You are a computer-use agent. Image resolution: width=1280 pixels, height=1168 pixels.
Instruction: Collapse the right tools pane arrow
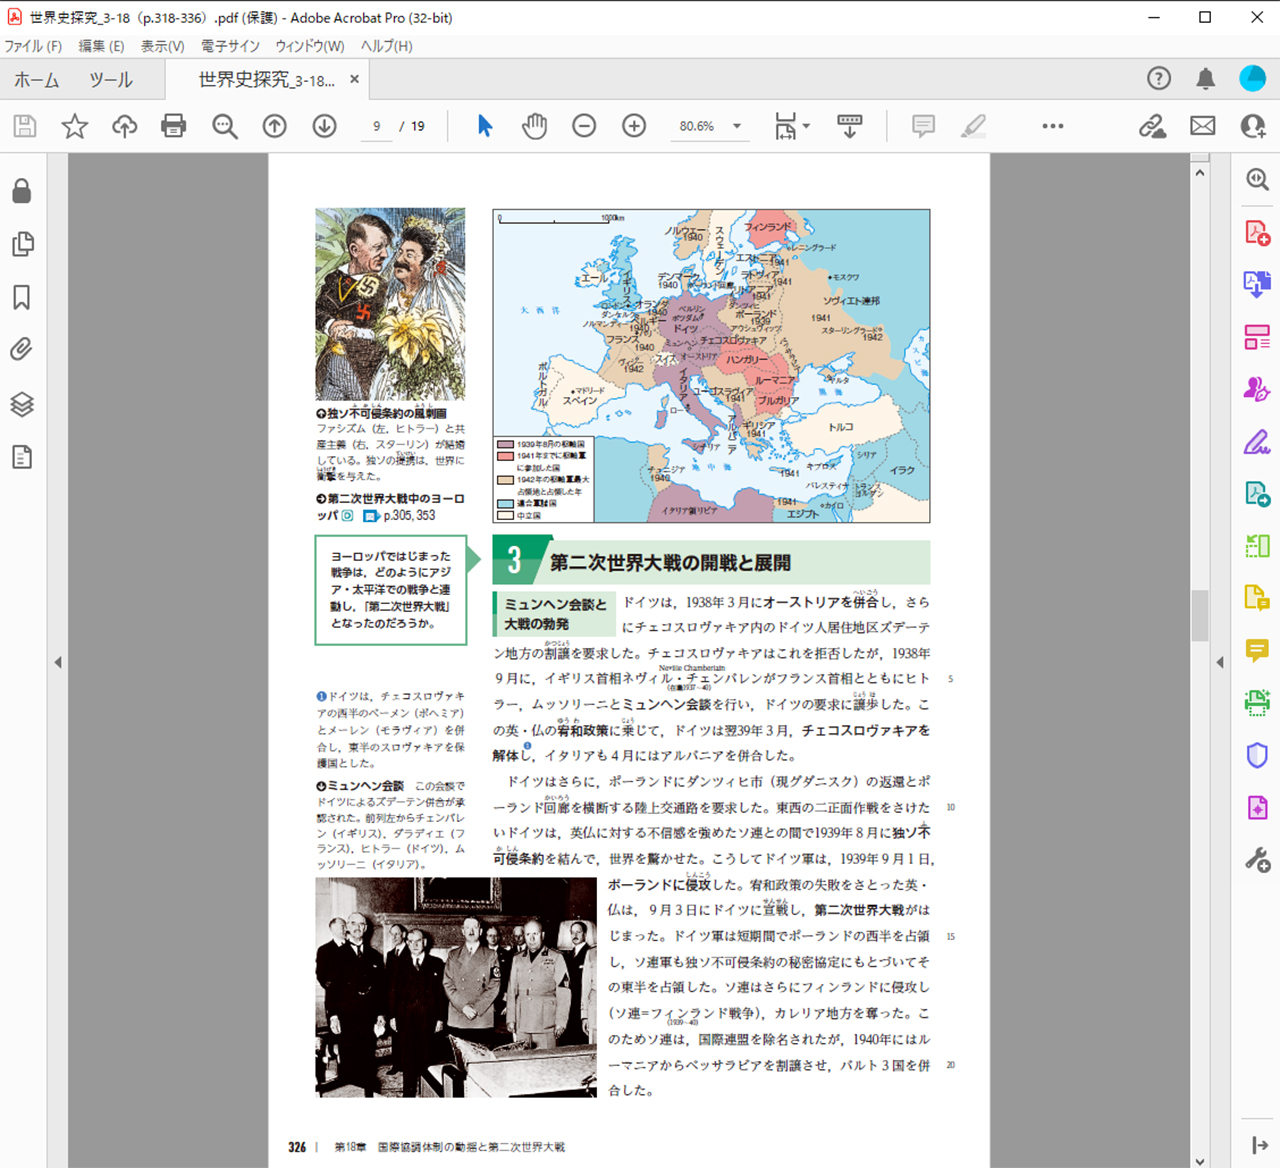(1219, 662)
